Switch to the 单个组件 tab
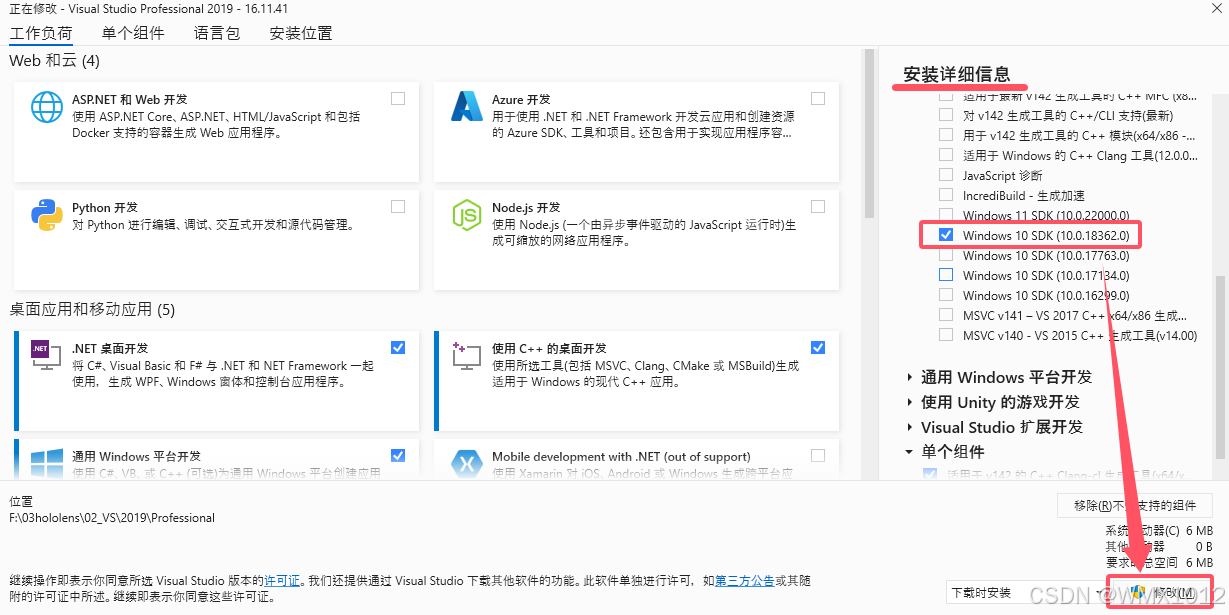This screenshot has width=1229, height=615. (x=133, y=33)
